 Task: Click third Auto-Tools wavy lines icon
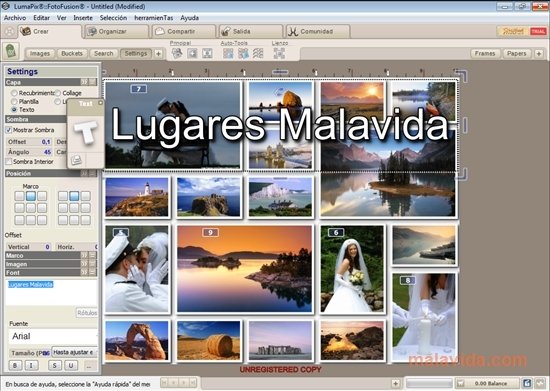[x=258, y=53]
